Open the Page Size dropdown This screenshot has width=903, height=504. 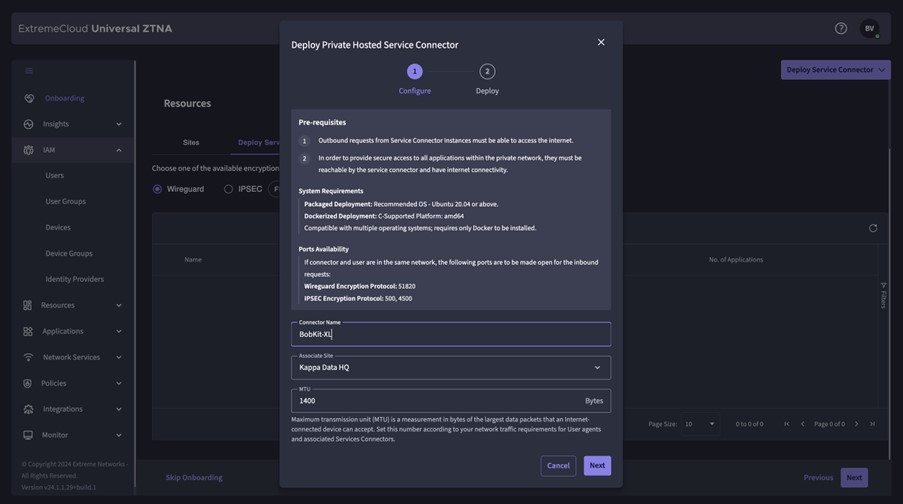(699, 424)
